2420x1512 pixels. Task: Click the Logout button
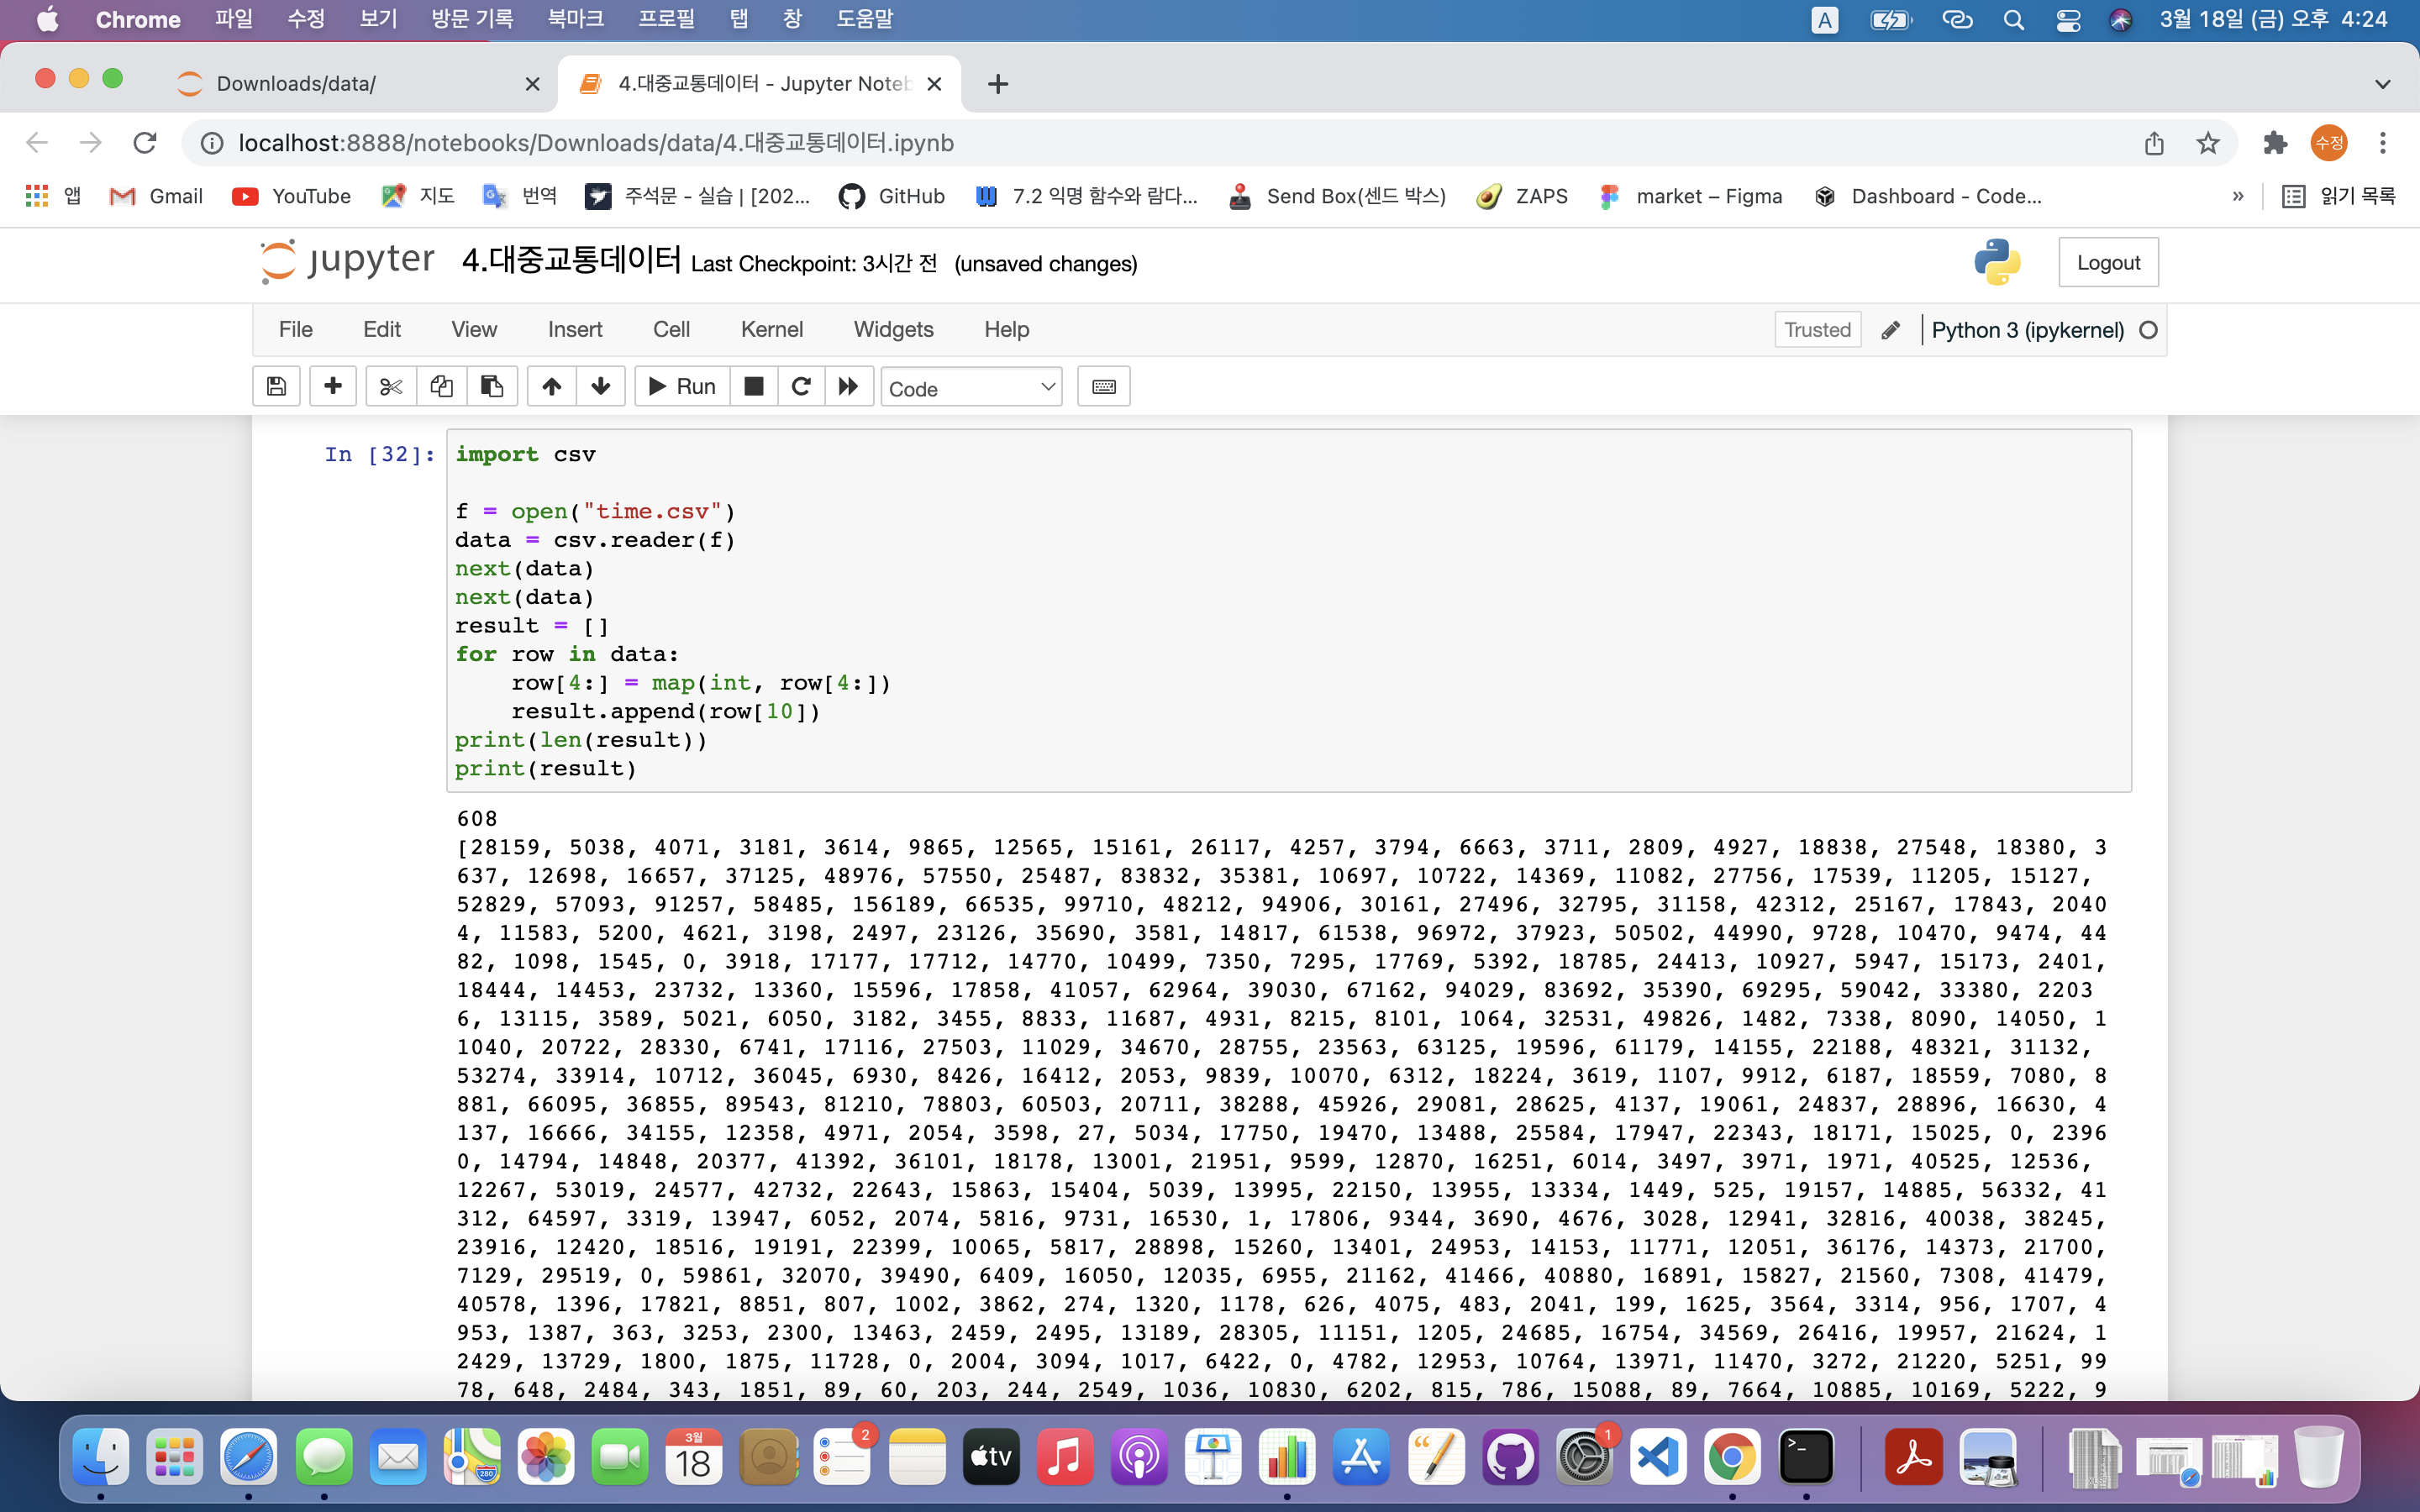2108,262
